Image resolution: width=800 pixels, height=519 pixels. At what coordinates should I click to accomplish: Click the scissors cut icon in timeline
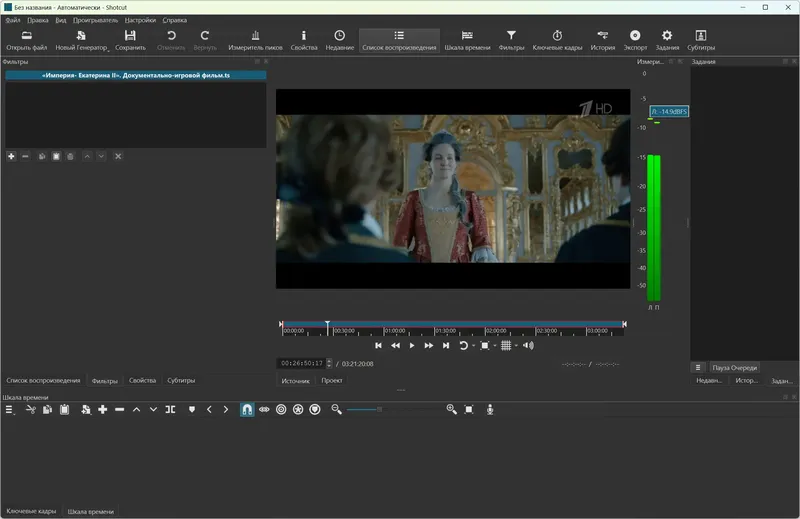[31, 409]
